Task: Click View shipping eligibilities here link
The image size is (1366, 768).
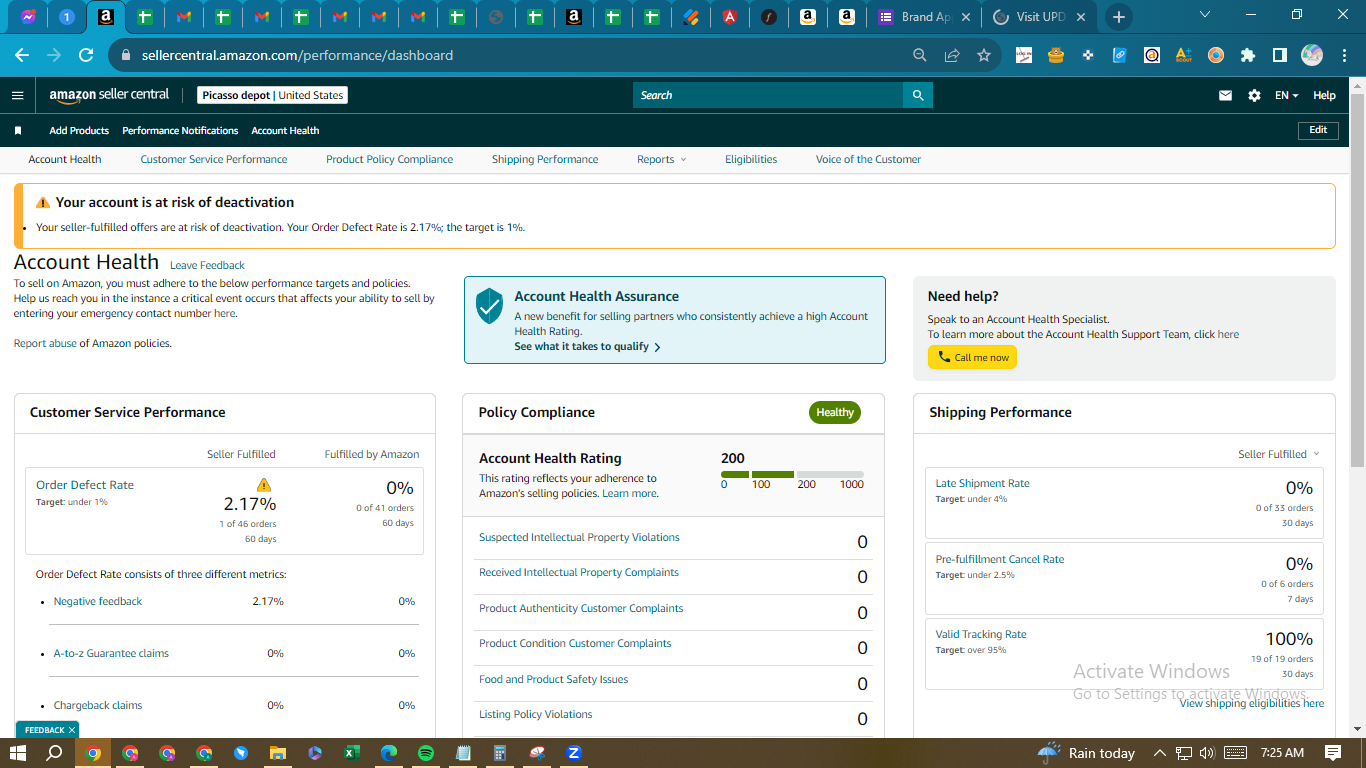Action: click(x=1251, y=703)
